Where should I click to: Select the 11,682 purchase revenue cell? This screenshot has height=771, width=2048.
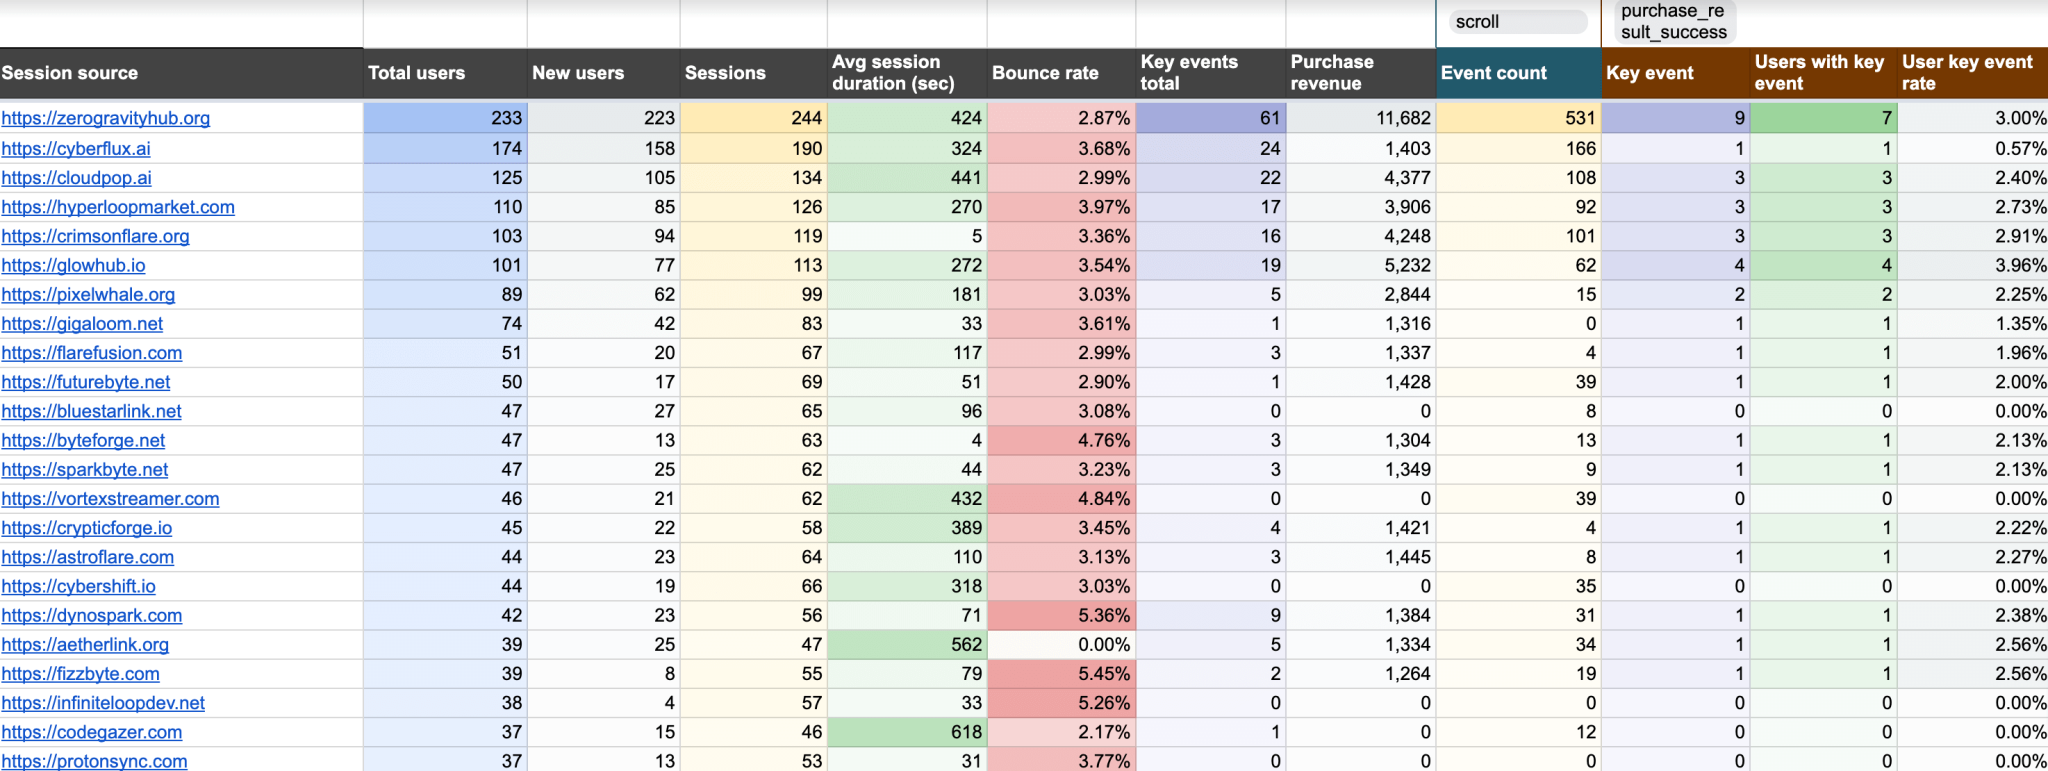tap(1360, 118)
